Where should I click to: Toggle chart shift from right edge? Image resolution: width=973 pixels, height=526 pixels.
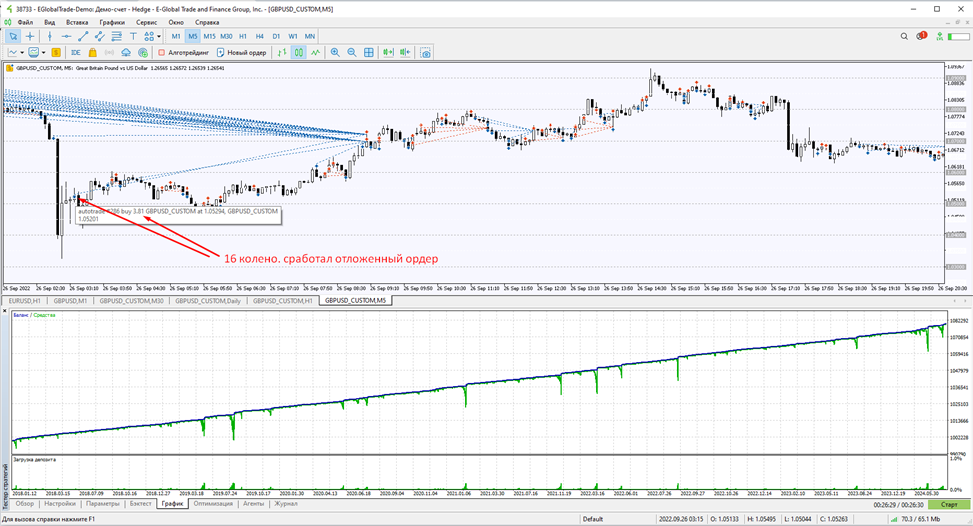405,53
